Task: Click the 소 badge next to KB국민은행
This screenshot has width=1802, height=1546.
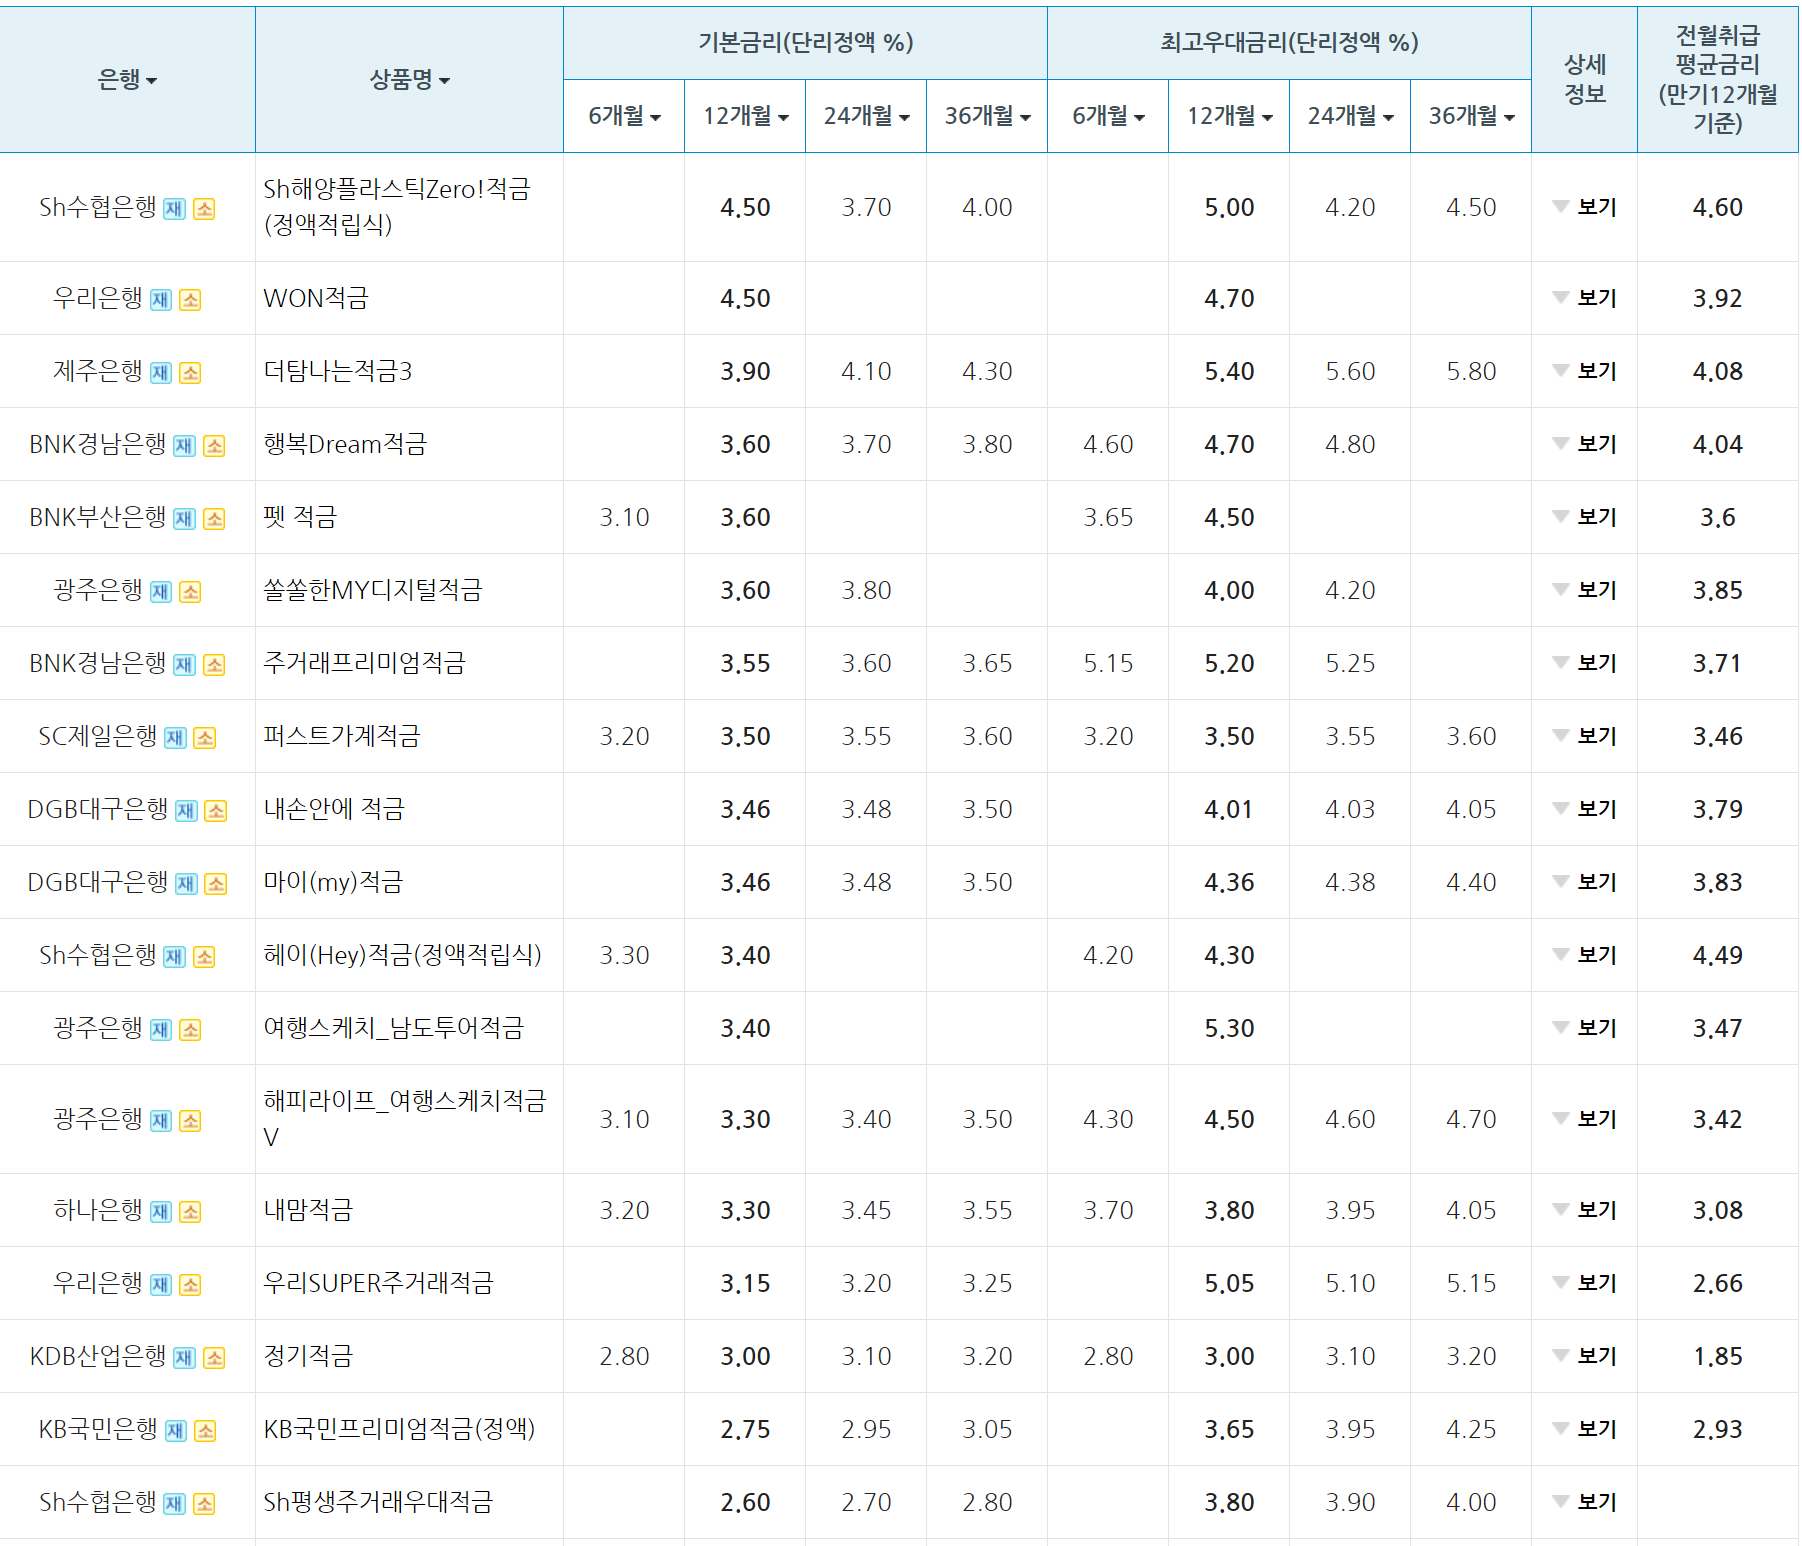Action: tap(205, 1431)
